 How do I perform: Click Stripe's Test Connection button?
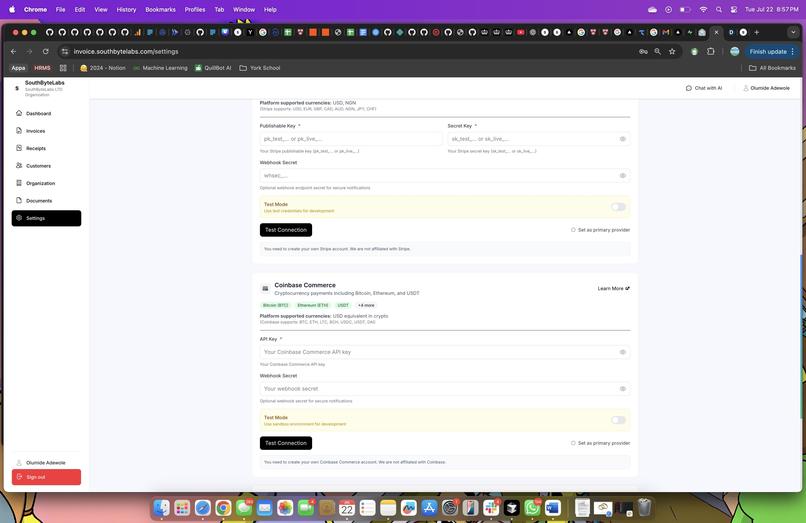tap(286, 230)
